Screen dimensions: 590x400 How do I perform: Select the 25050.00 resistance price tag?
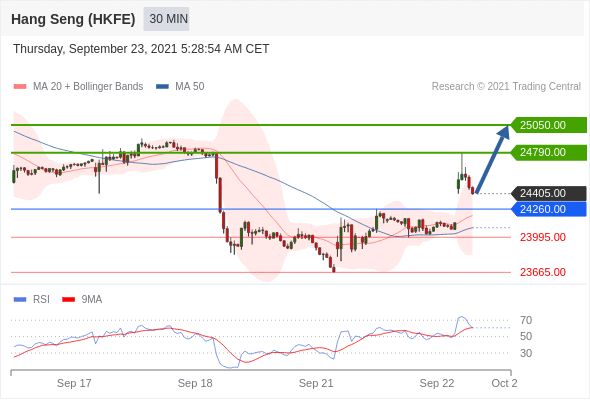[549, 125]
